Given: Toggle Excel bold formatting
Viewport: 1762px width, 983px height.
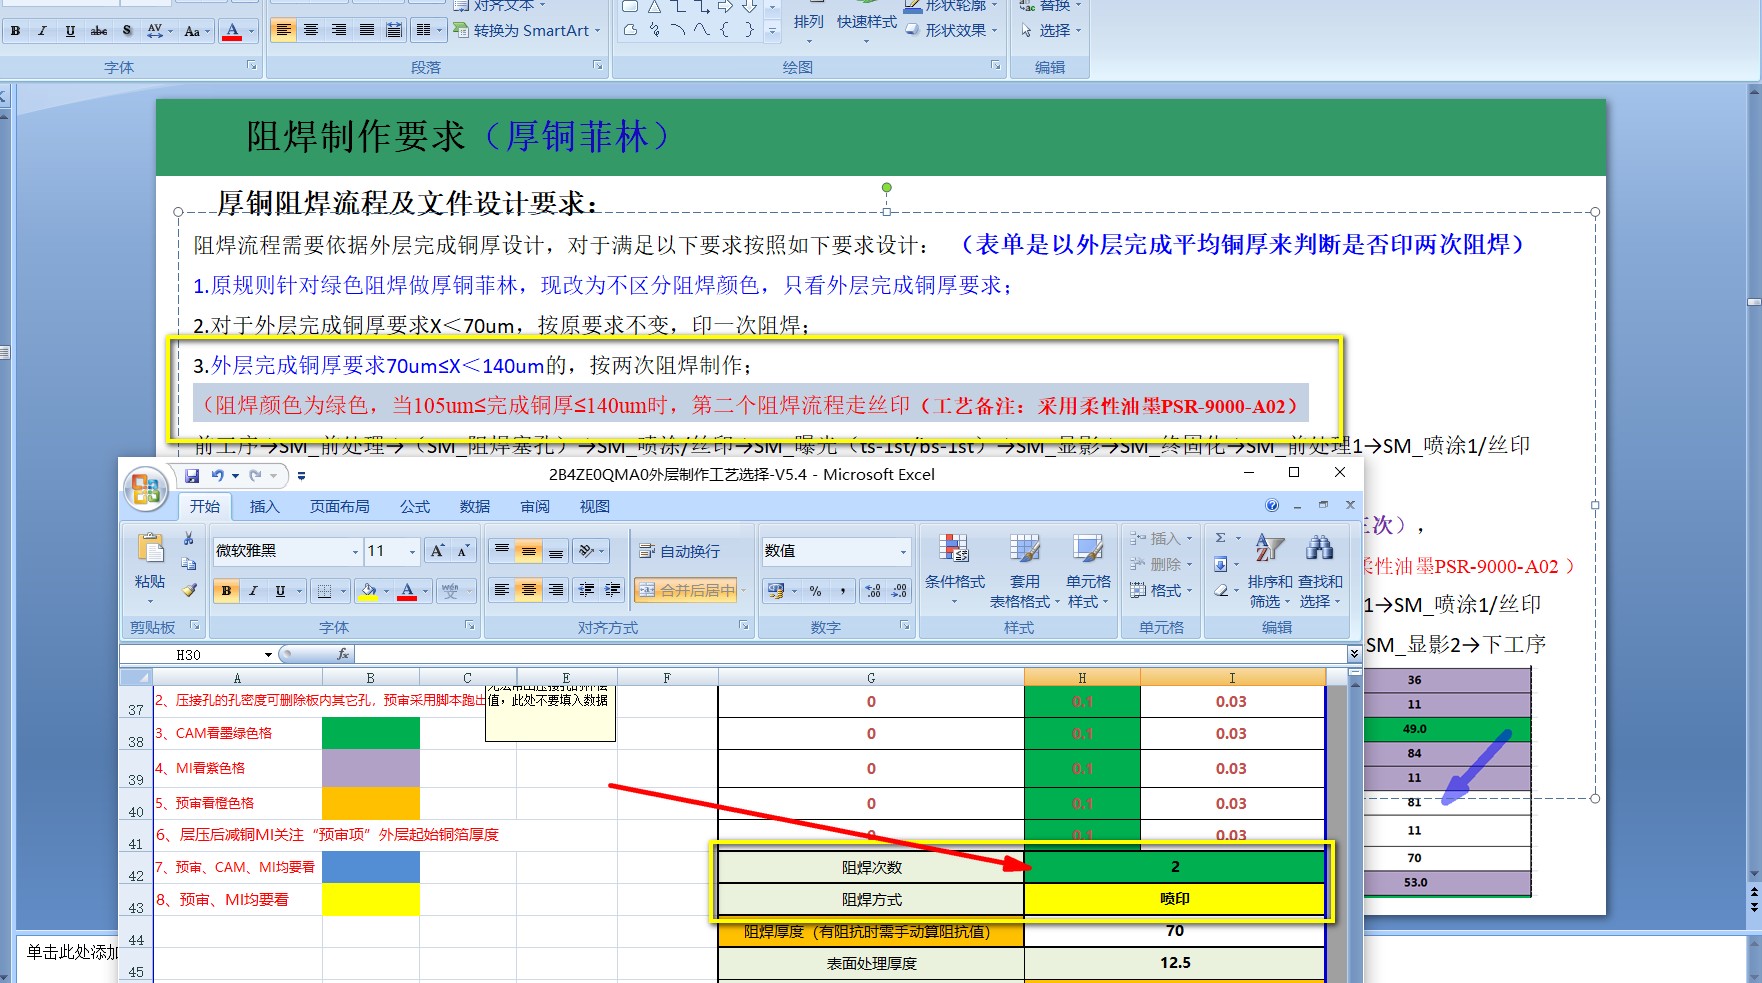Looking at the screenshot, I should point(227,591).
